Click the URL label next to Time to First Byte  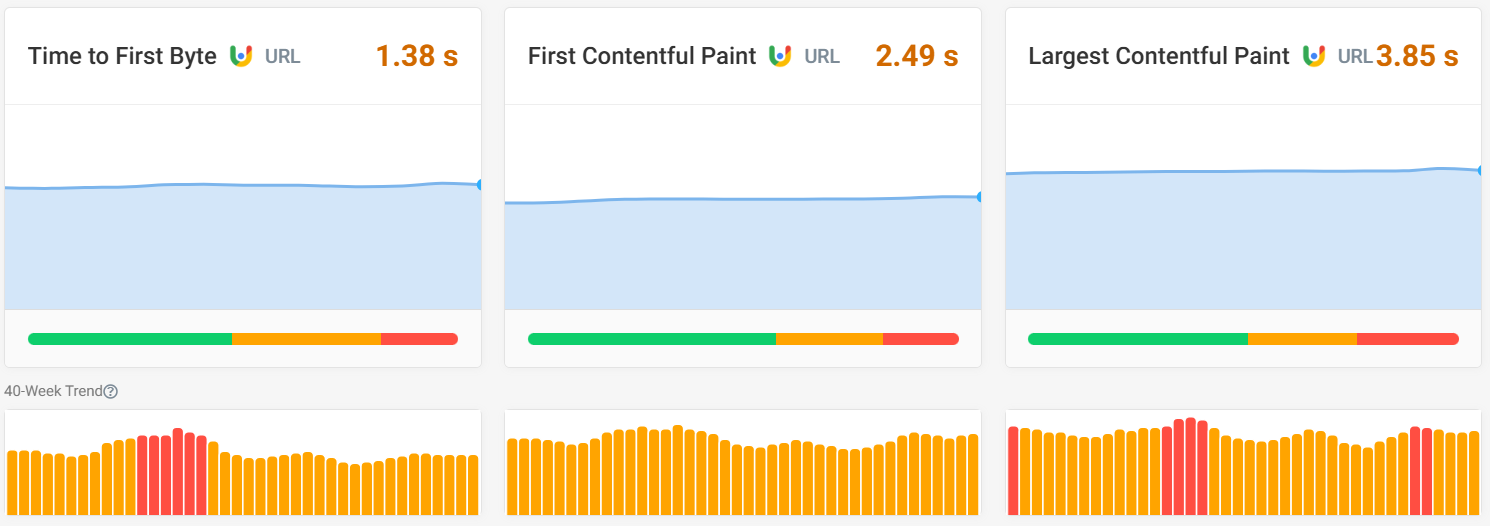pyautogui.click(x=282, y=57)
